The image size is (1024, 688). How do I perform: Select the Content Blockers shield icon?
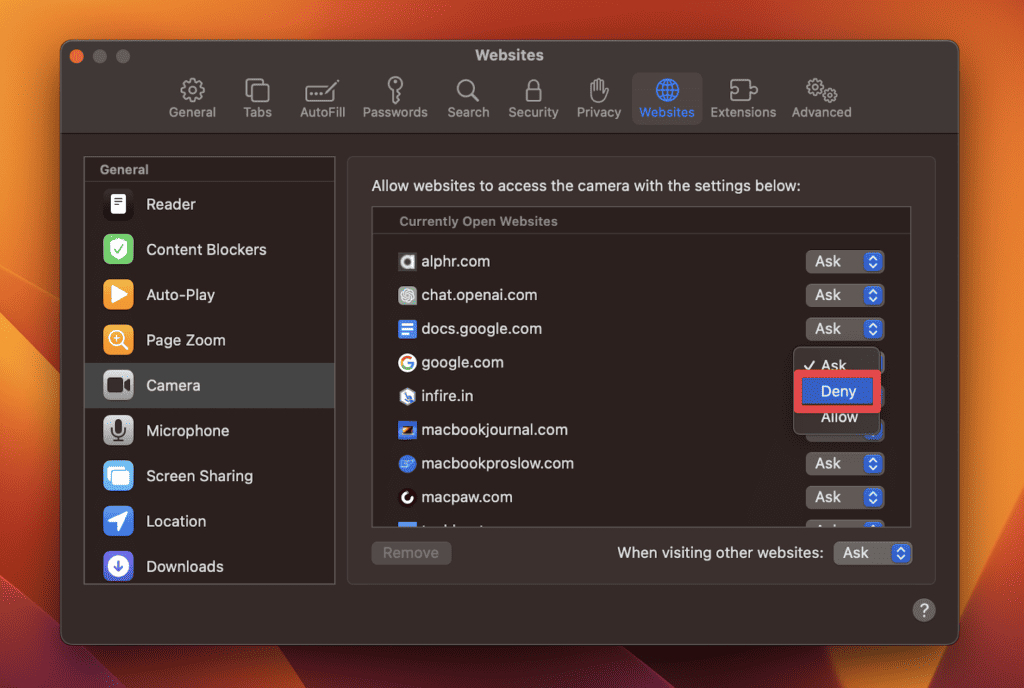click(x=118, y=249)
